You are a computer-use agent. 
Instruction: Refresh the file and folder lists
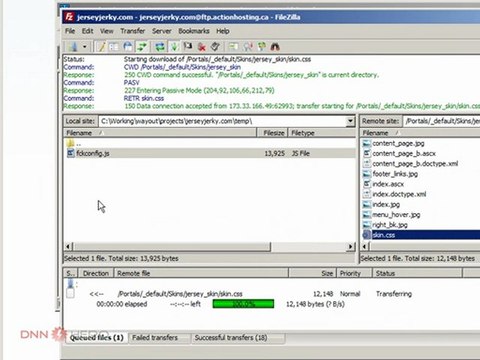160,47
